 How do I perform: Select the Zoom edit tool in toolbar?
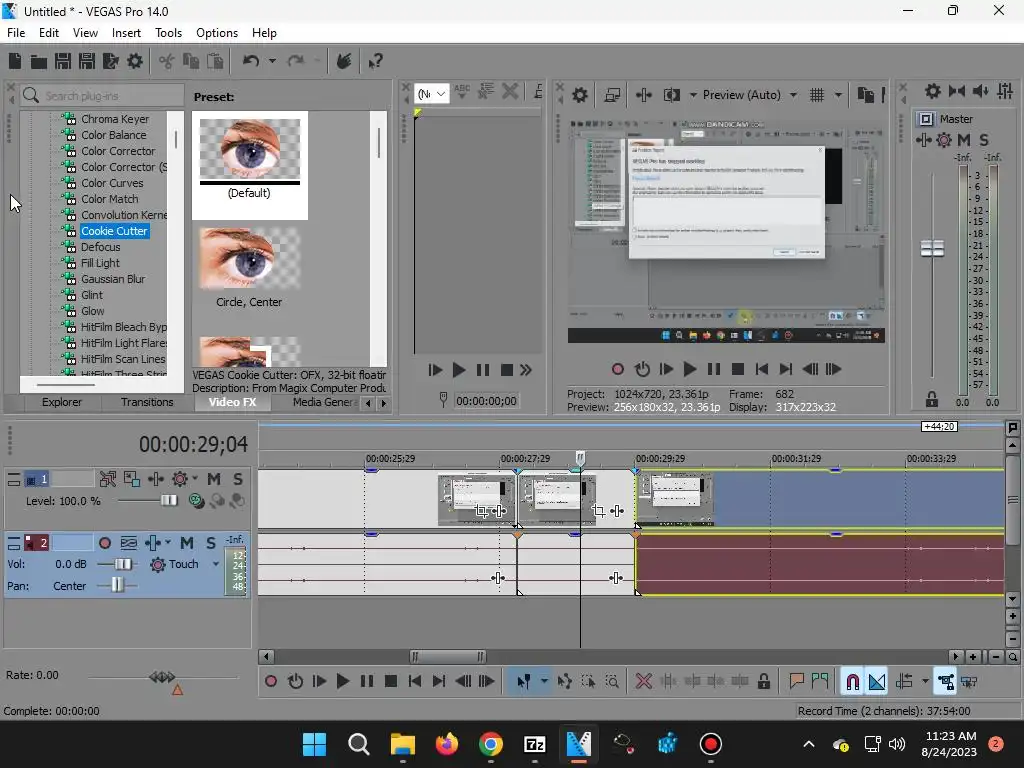coord(612,682)
